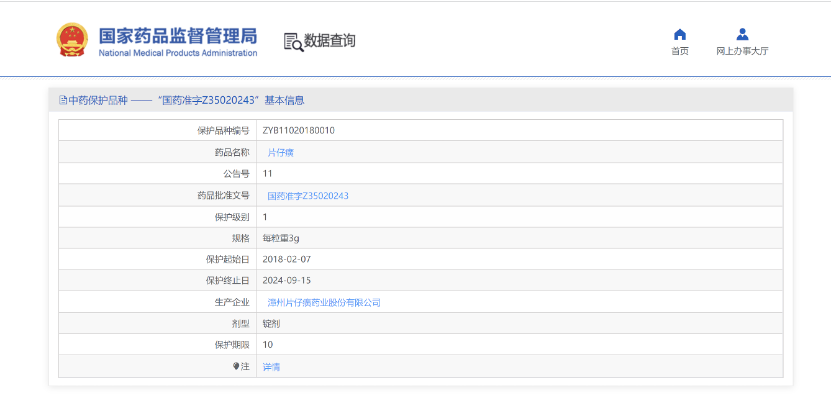Screen dimensions: 832x398
Task: Click the 药品名称 field label
Action: pyautogui.click(x=231, y=152)
